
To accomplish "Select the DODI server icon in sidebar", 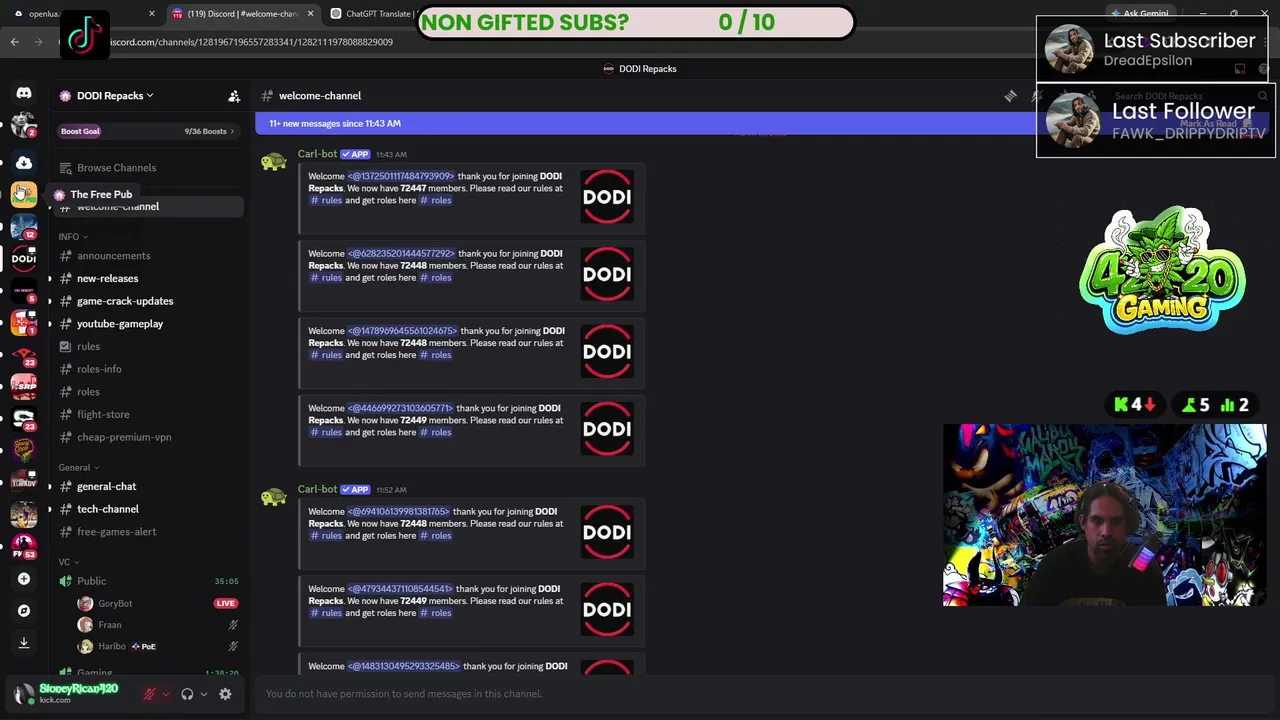I will pyautogui.click(x=24, y=258).
